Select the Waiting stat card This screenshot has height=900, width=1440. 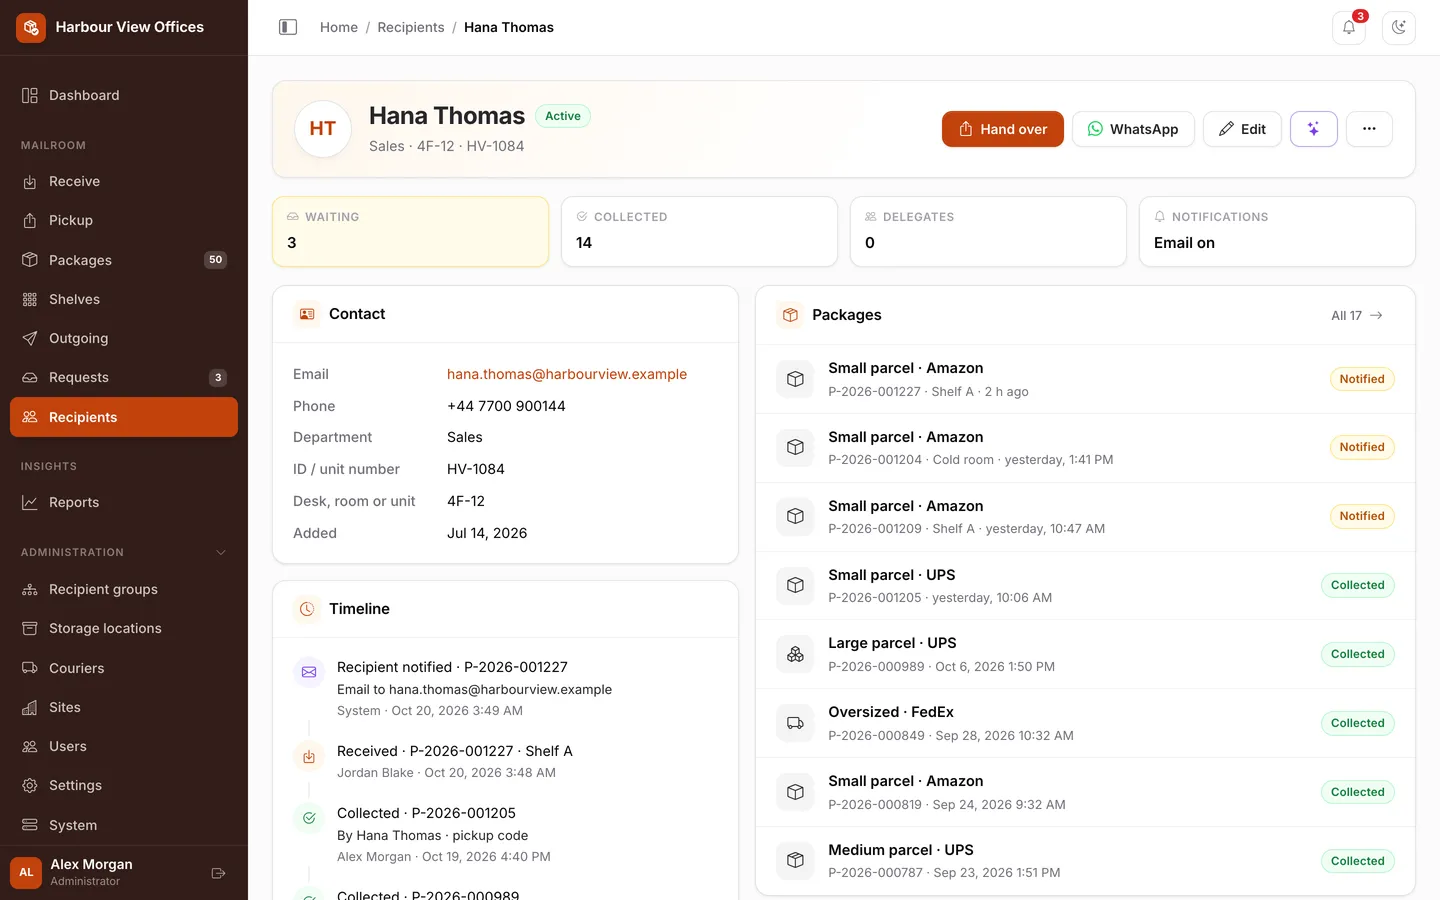(411, 231)
